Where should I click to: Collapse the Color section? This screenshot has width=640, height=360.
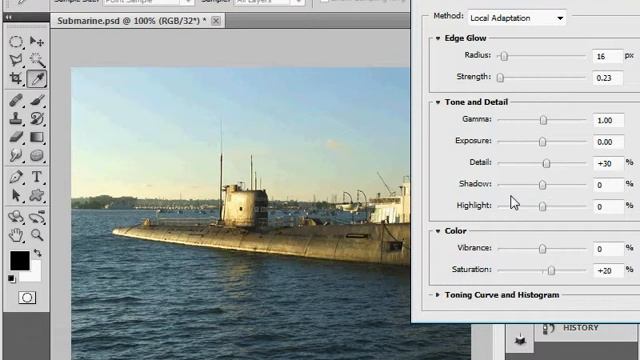[x=438, y=231]
